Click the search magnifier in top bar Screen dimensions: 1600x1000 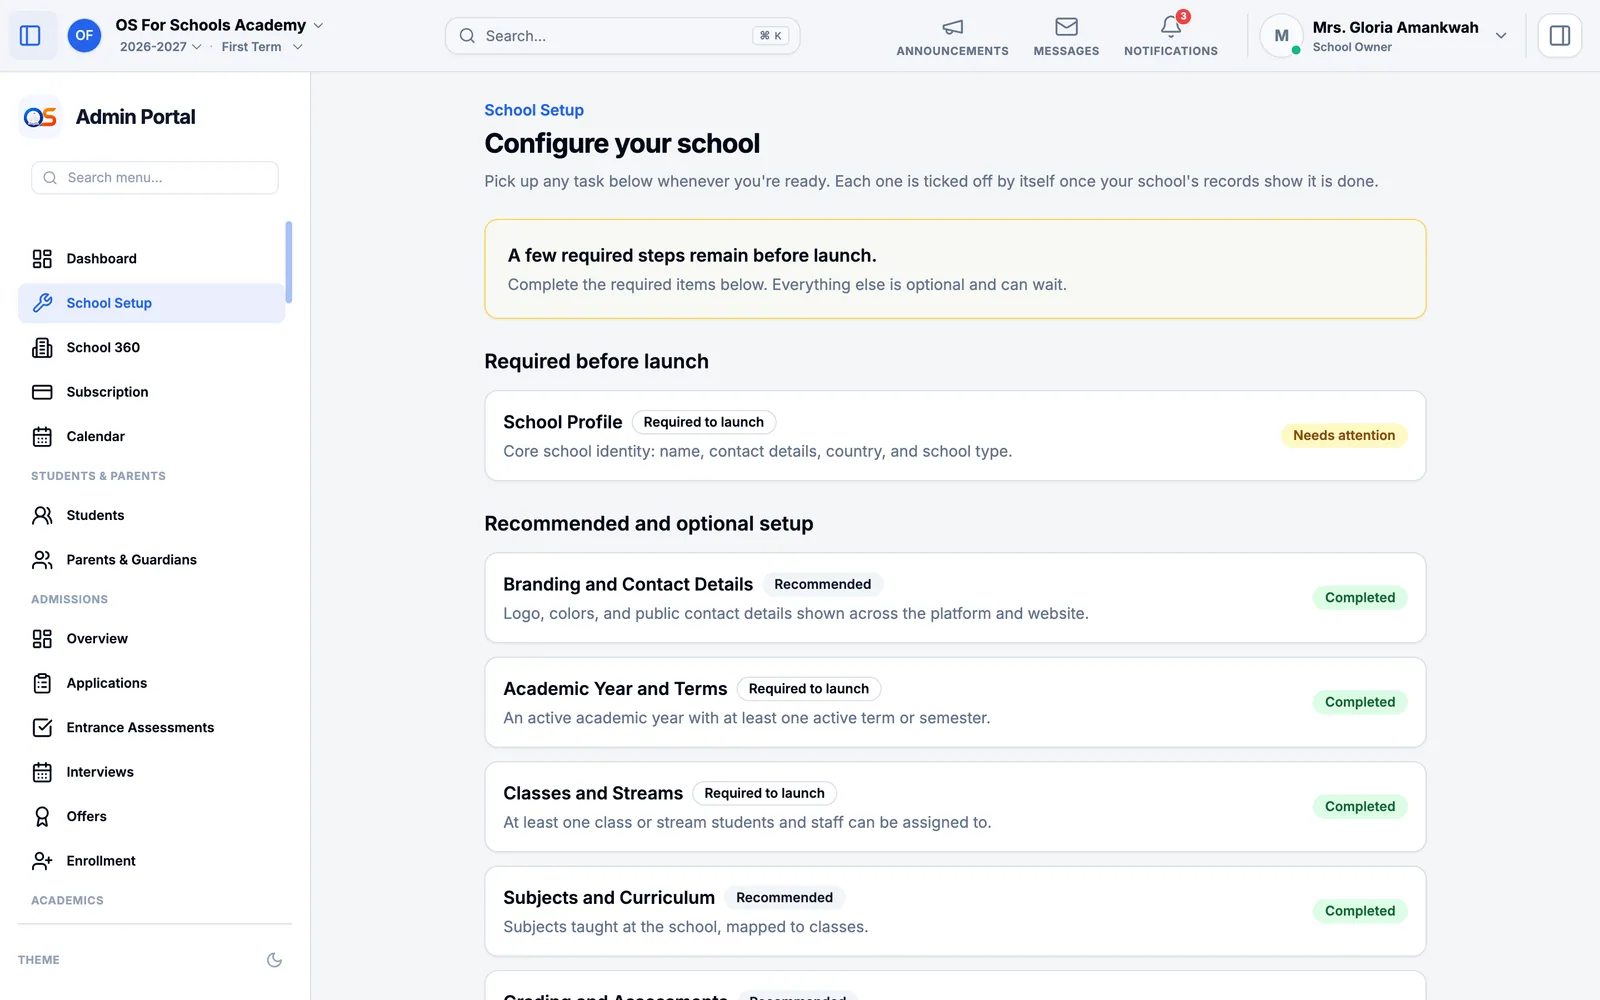click(467, 36)
